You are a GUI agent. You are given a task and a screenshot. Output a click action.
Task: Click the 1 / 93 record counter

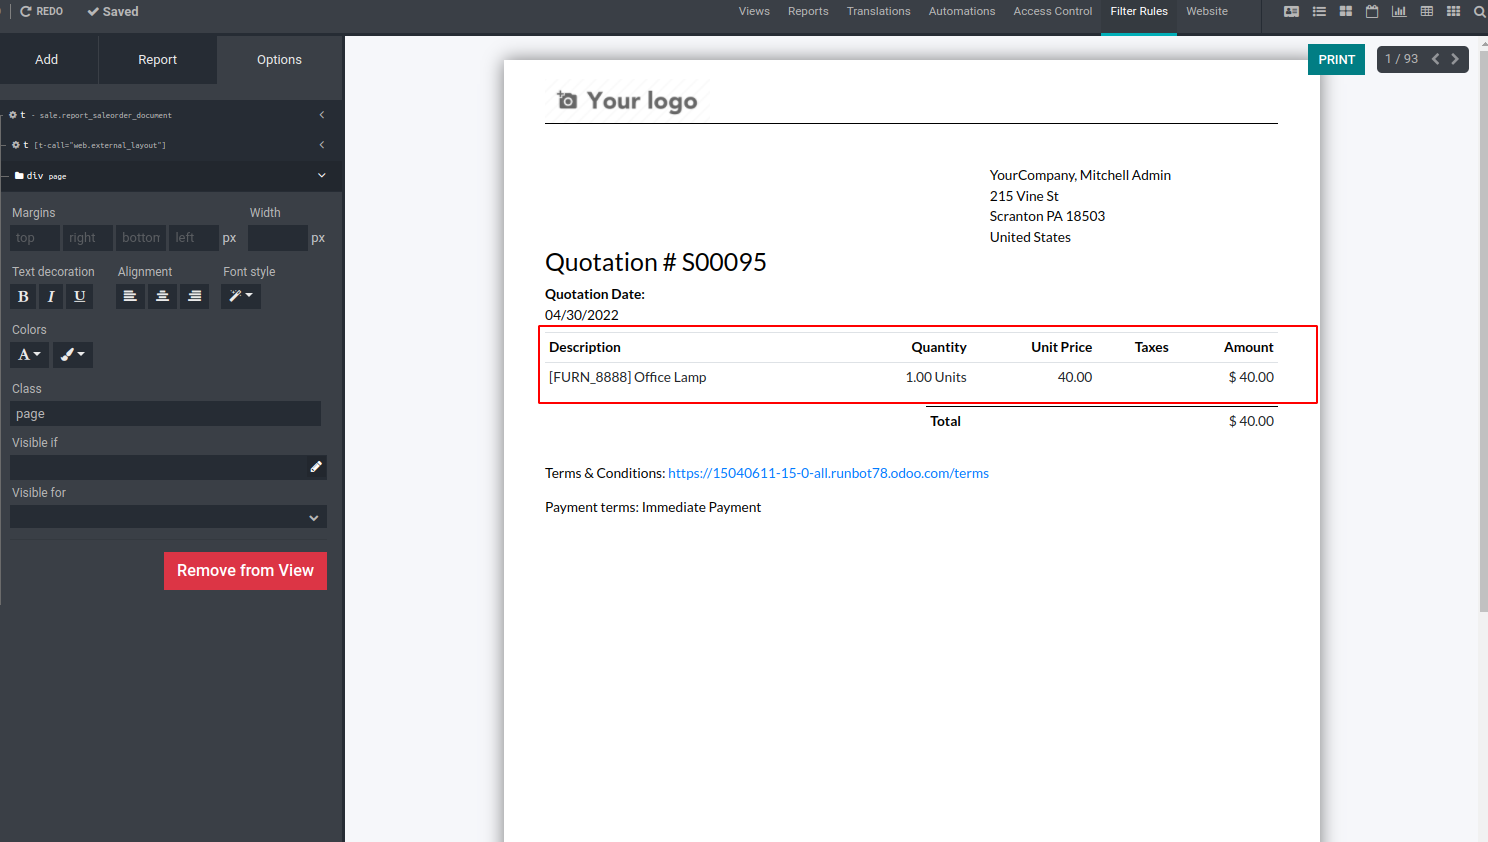[1401, 59]
